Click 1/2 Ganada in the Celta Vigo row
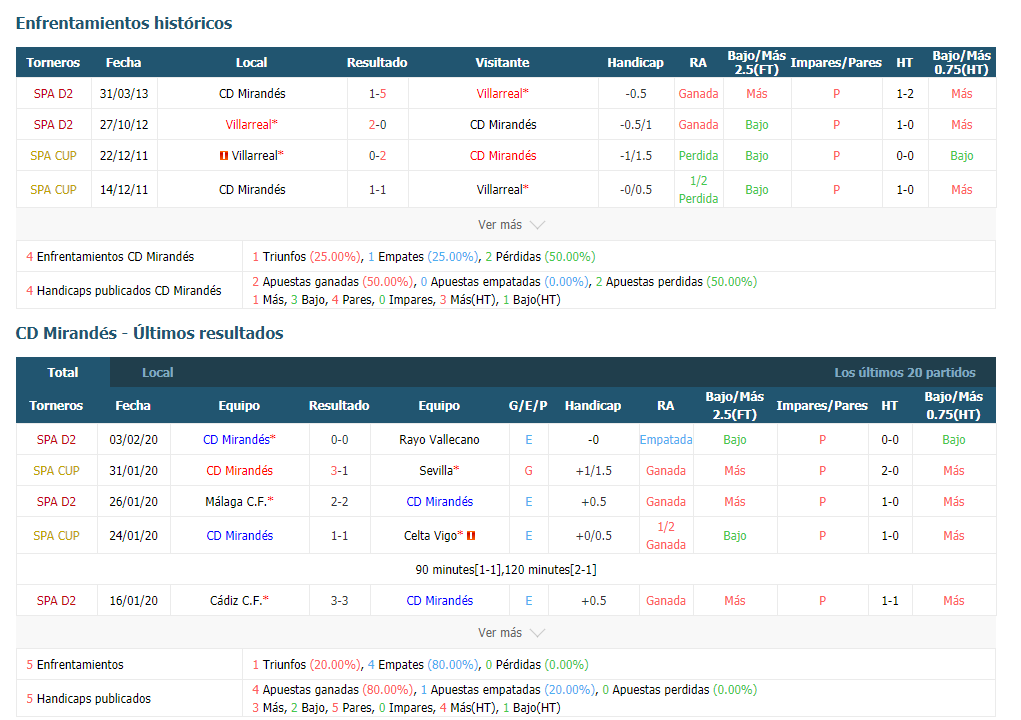The image size is (1021, 720). tap(665, 536)
